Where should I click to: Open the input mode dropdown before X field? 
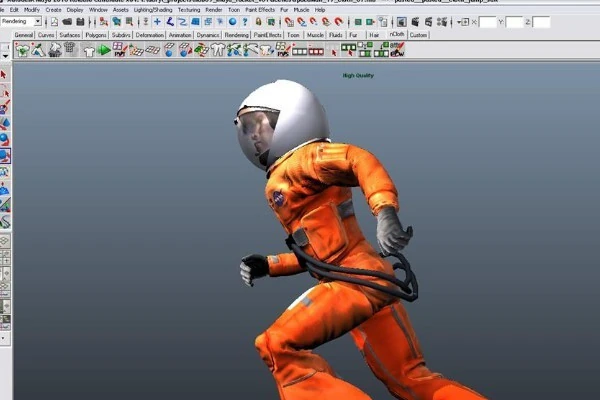coord(463,22)
